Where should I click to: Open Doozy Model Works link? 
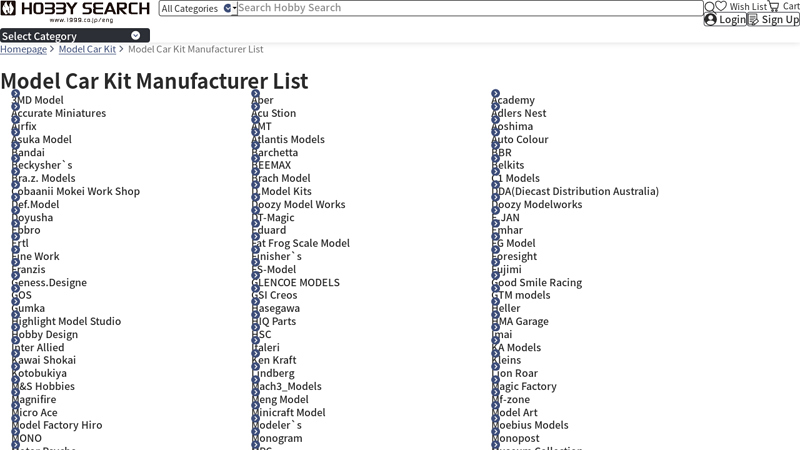pos(298,205)
